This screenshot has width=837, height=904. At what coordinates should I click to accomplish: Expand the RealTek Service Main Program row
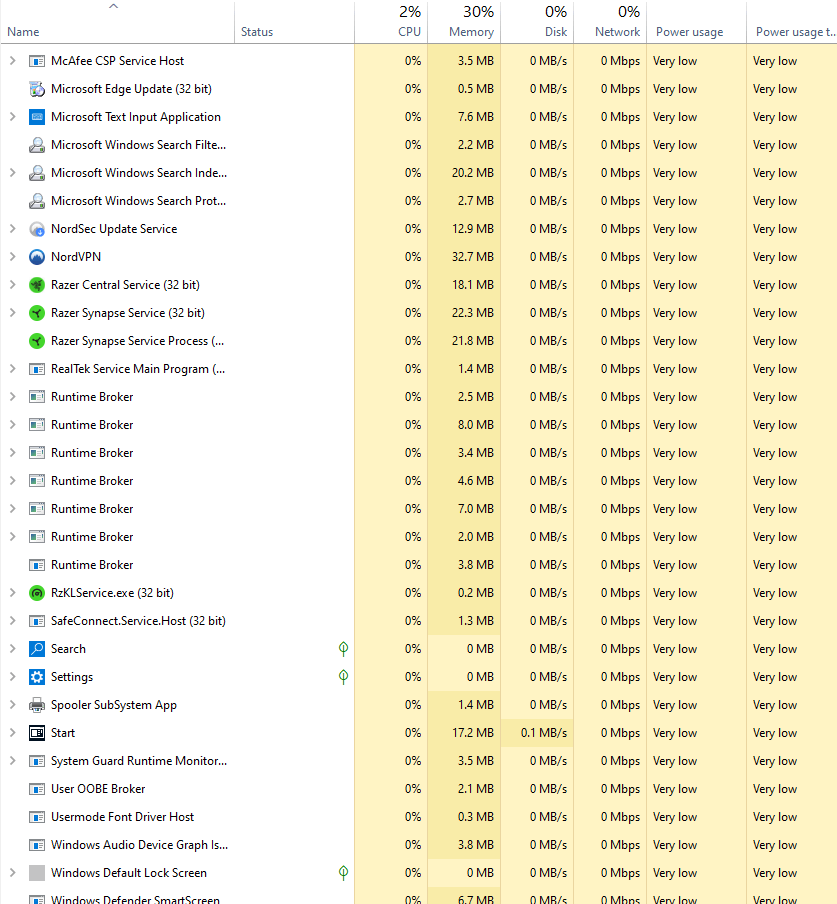coord(13,369)
